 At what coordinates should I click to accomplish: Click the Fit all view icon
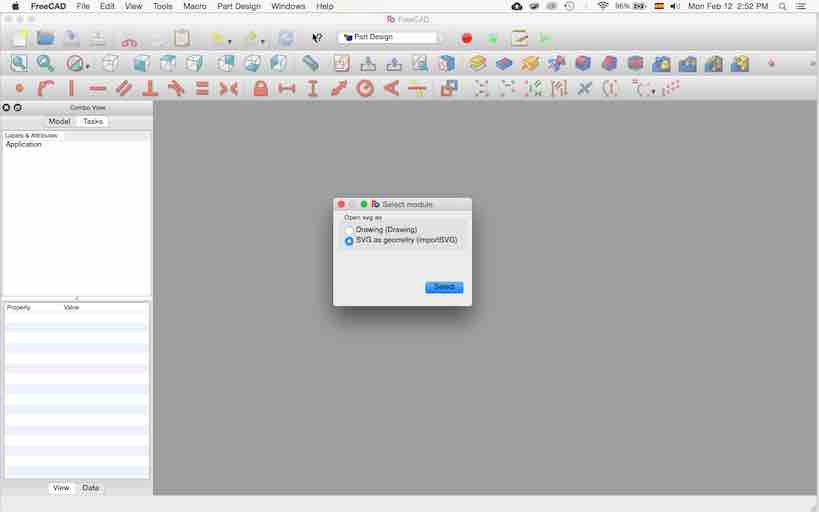click(19, 64)
